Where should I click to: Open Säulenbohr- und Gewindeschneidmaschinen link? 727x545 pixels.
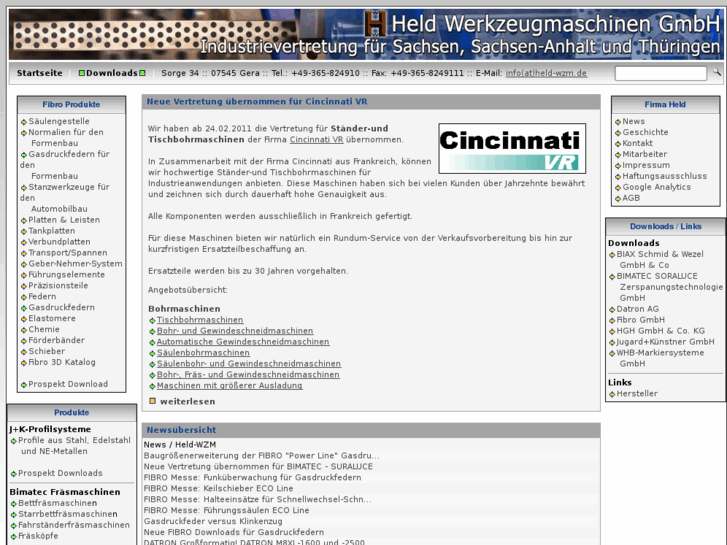tap(249, 364)
